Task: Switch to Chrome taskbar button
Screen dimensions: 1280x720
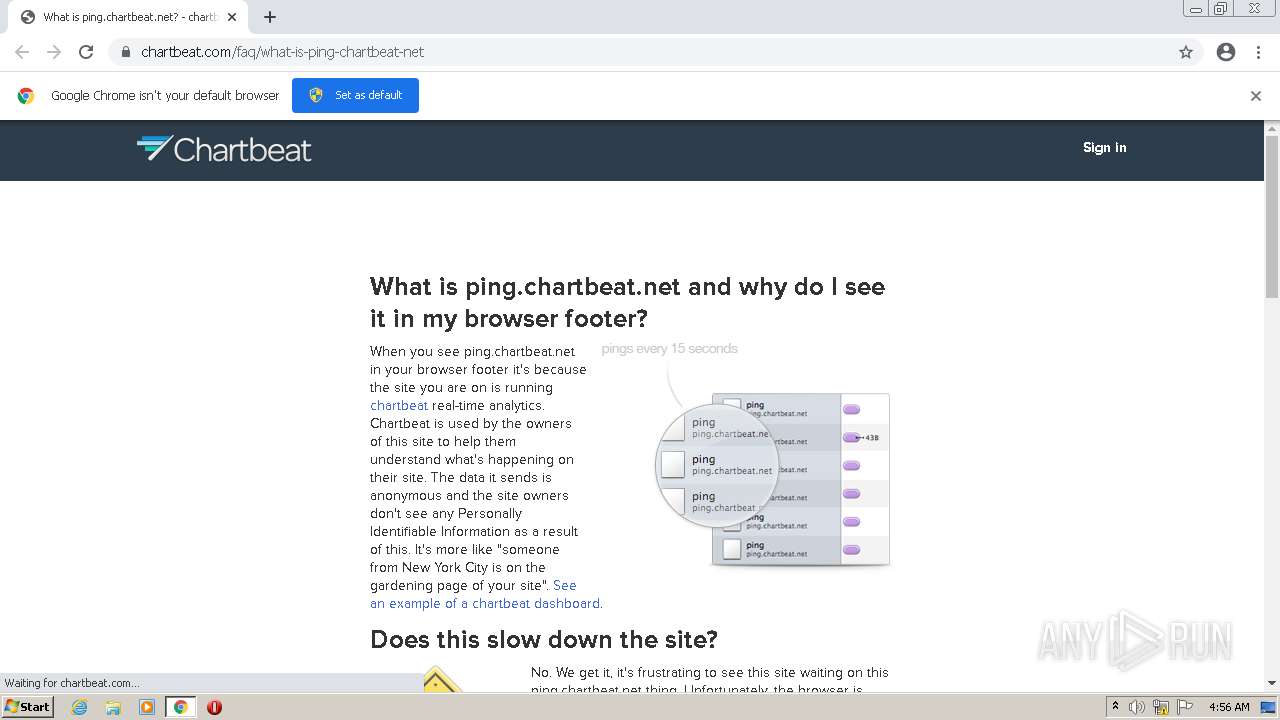Action: [181, 707]
